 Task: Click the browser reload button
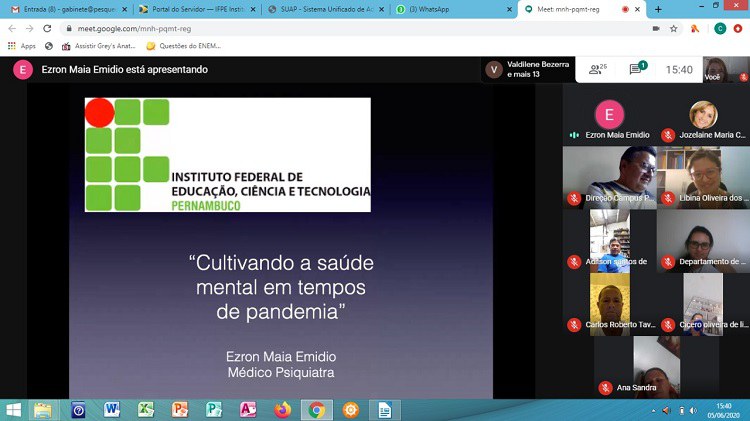(44, 28)
